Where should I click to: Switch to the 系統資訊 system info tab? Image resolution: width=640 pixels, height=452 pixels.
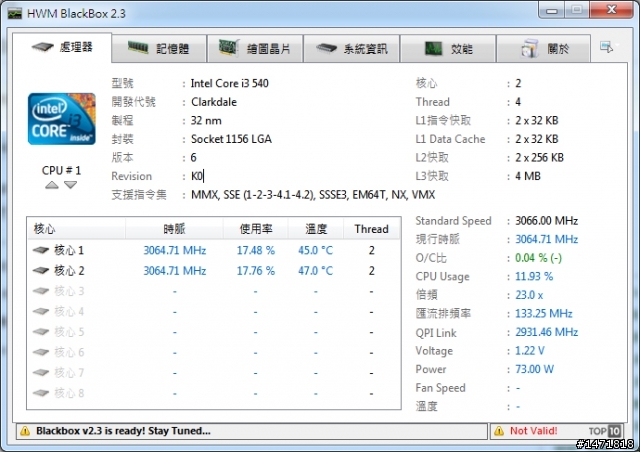point(351,49)
